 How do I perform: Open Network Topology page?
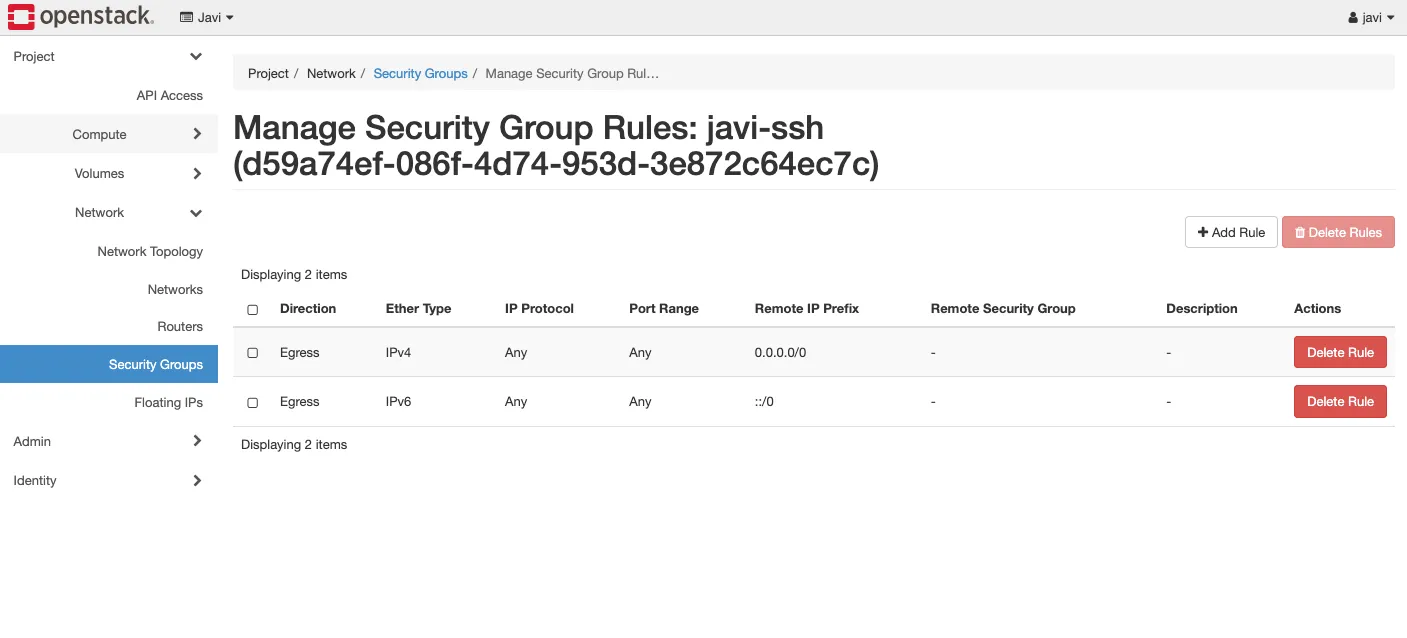(x=150, y=251)
